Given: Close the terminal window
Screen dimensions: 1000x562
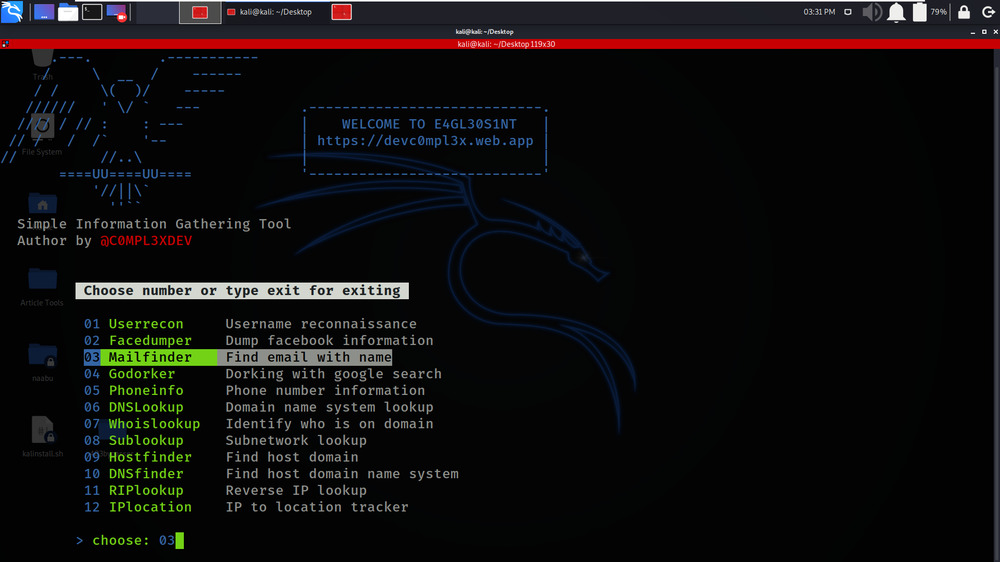Looking at the screenshot, I should click(996, 31).
